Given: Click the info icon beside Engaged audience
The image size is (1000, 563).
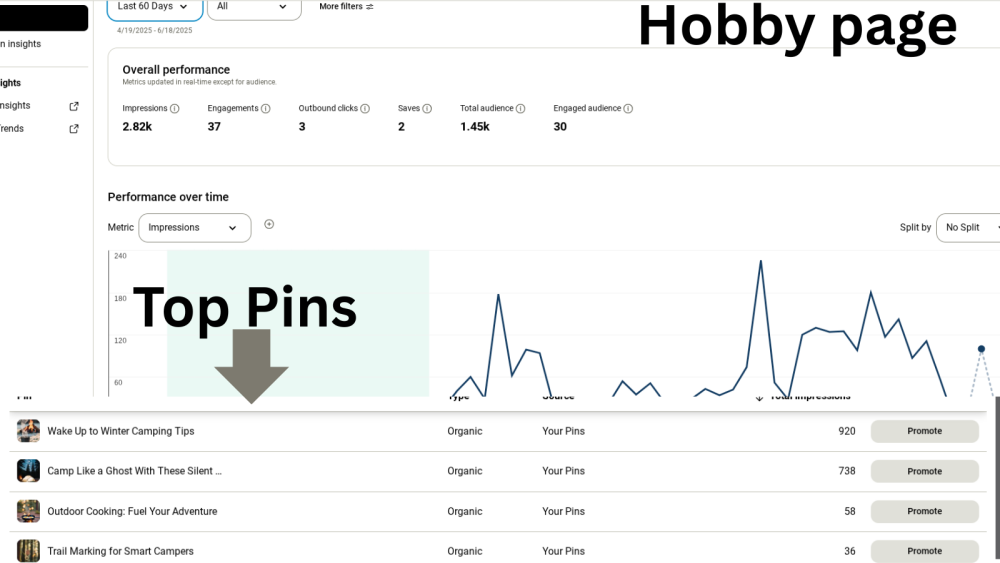Looking at the screenshot, I should click(x=628, y=109).
